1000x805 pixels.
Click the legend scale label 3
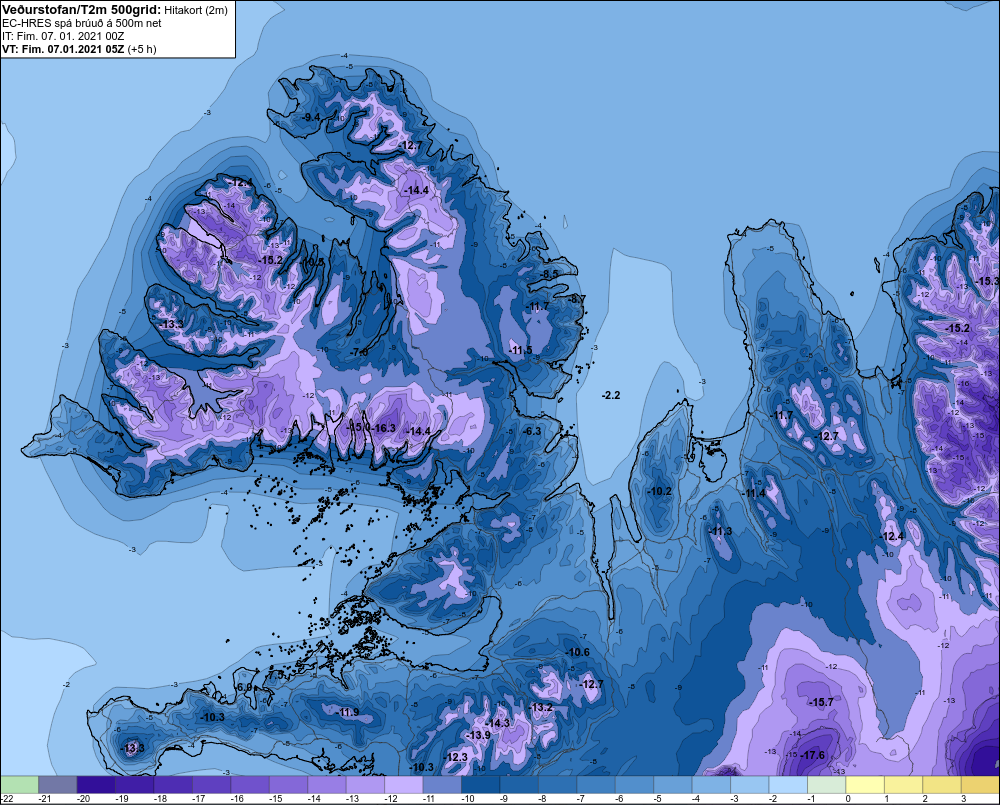963,799
